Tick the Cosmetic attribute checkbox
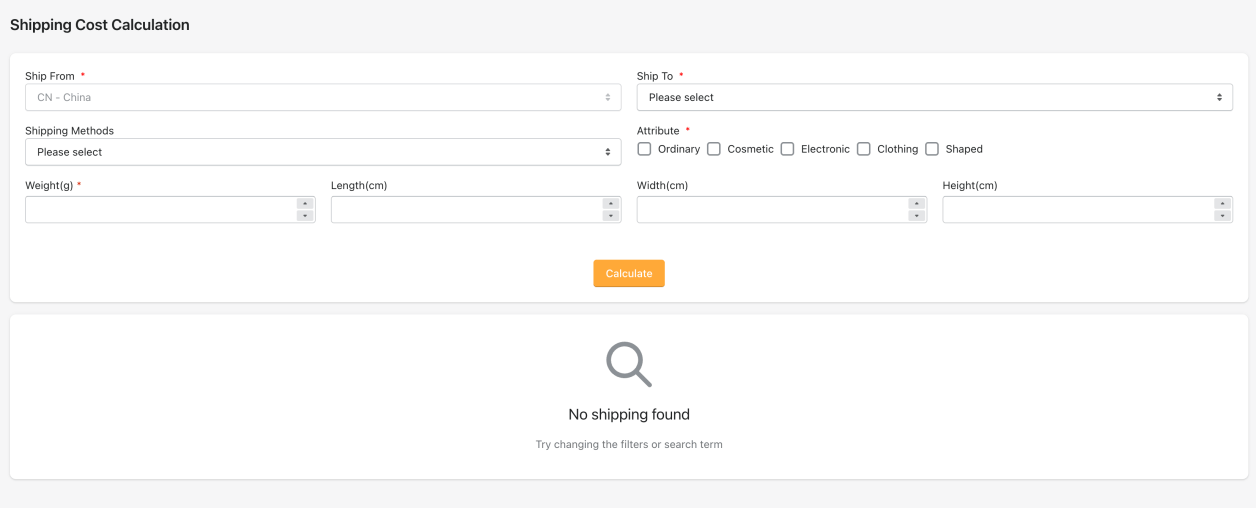Viewport: 1256px width, 508px height. click(714, 149)
